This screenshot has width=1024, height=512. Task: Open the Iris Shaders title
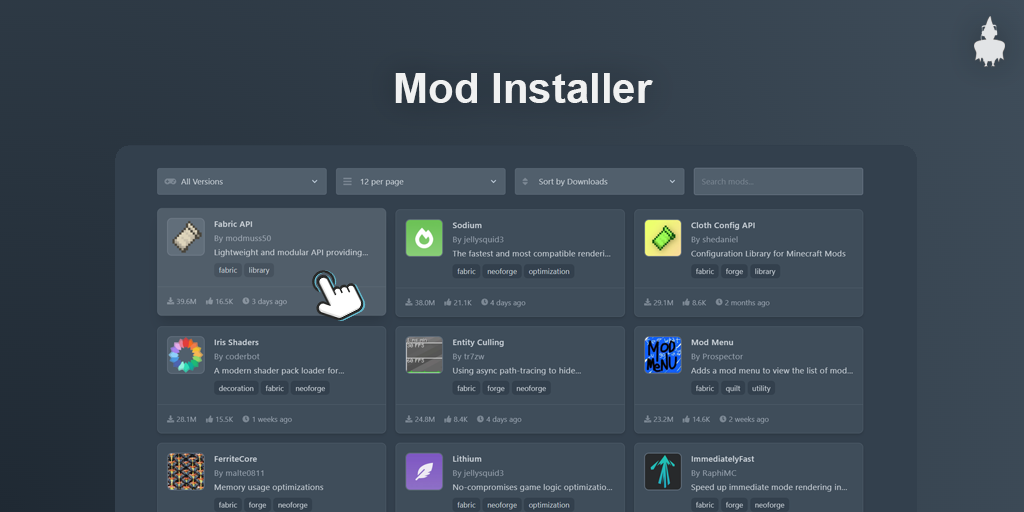click(x=236, y=342)
